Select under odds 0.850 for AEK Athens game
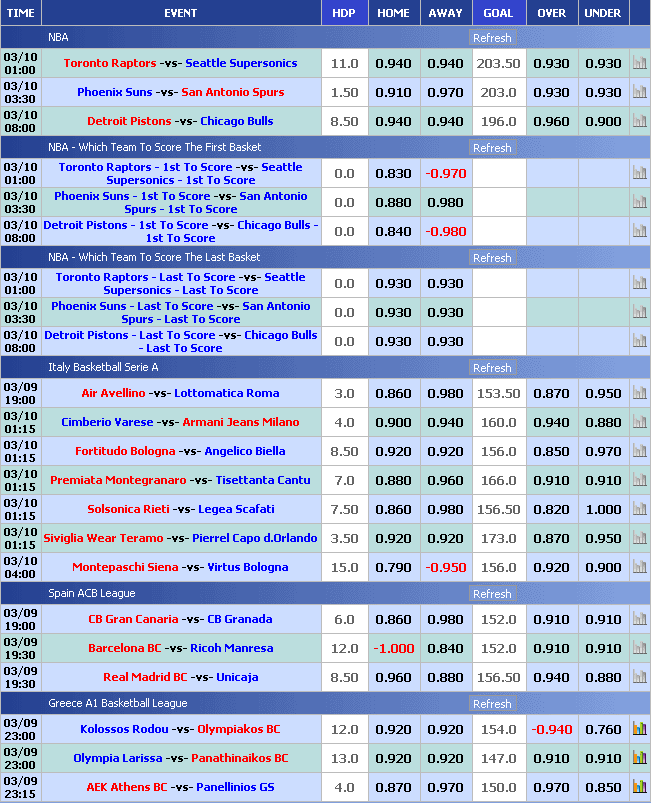This screenshot has height=803, width=651. coord(603,788)
